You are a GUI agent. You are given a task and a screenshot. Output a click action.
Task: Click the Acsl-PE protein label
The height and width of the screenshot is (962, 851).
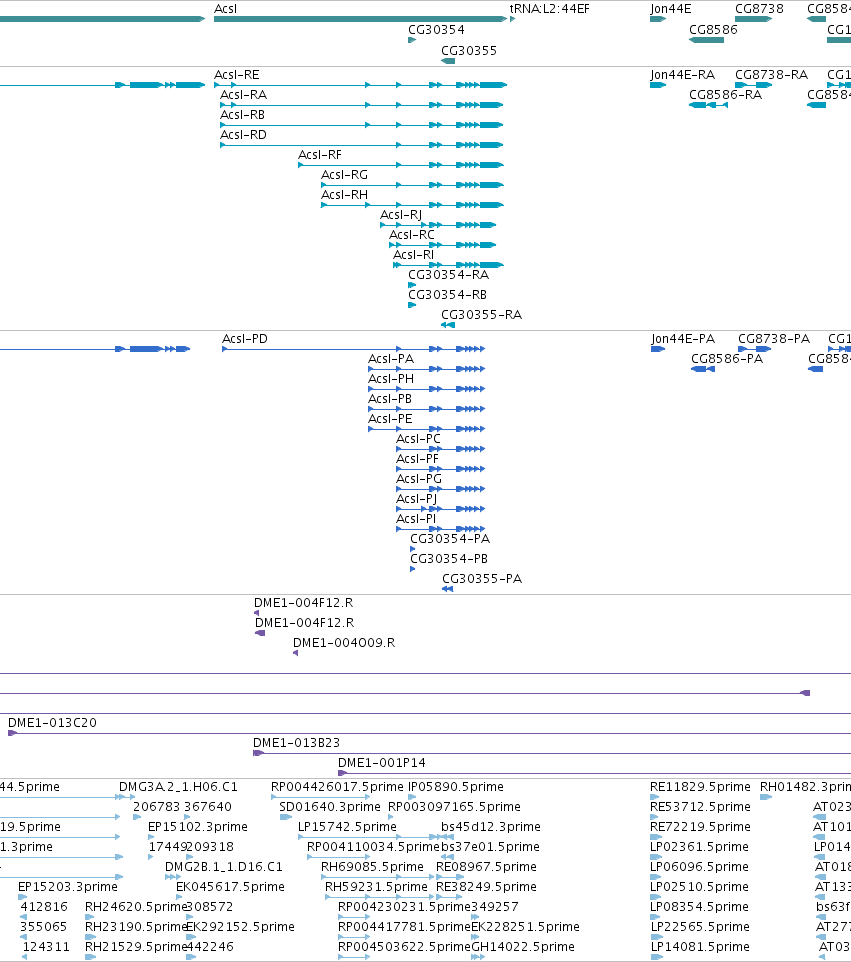(x=390, y=419)
